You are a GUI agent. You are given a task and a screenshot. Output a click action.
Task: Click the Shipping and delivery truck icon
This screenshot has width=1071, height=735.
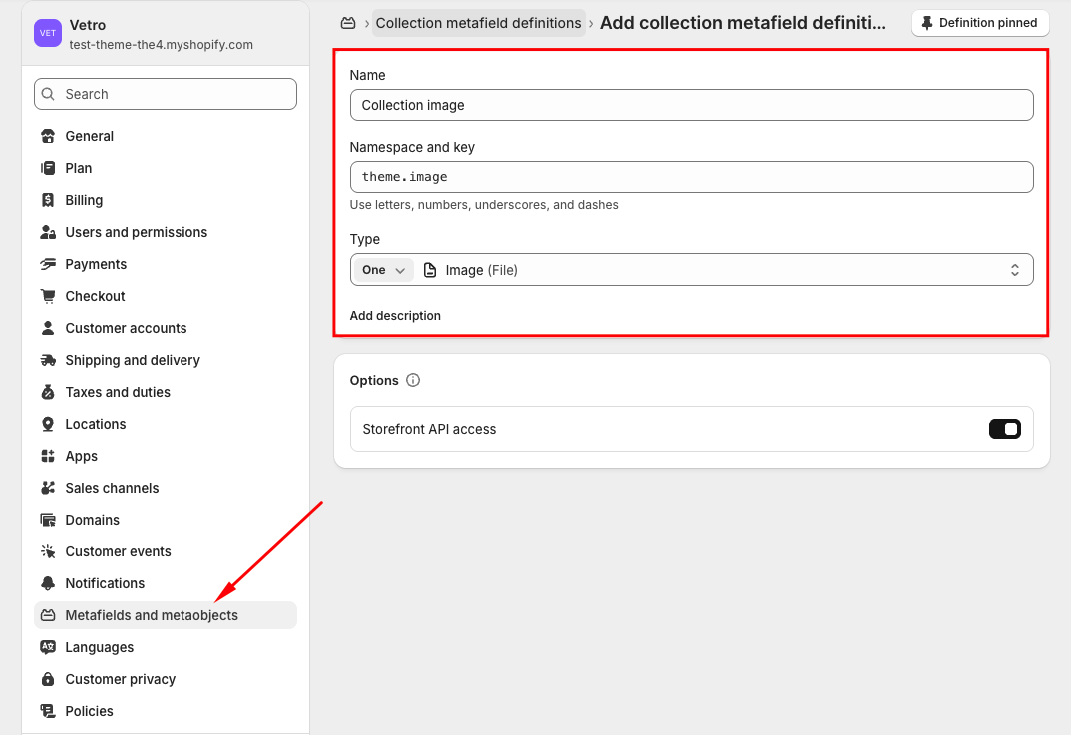point(48,360)
